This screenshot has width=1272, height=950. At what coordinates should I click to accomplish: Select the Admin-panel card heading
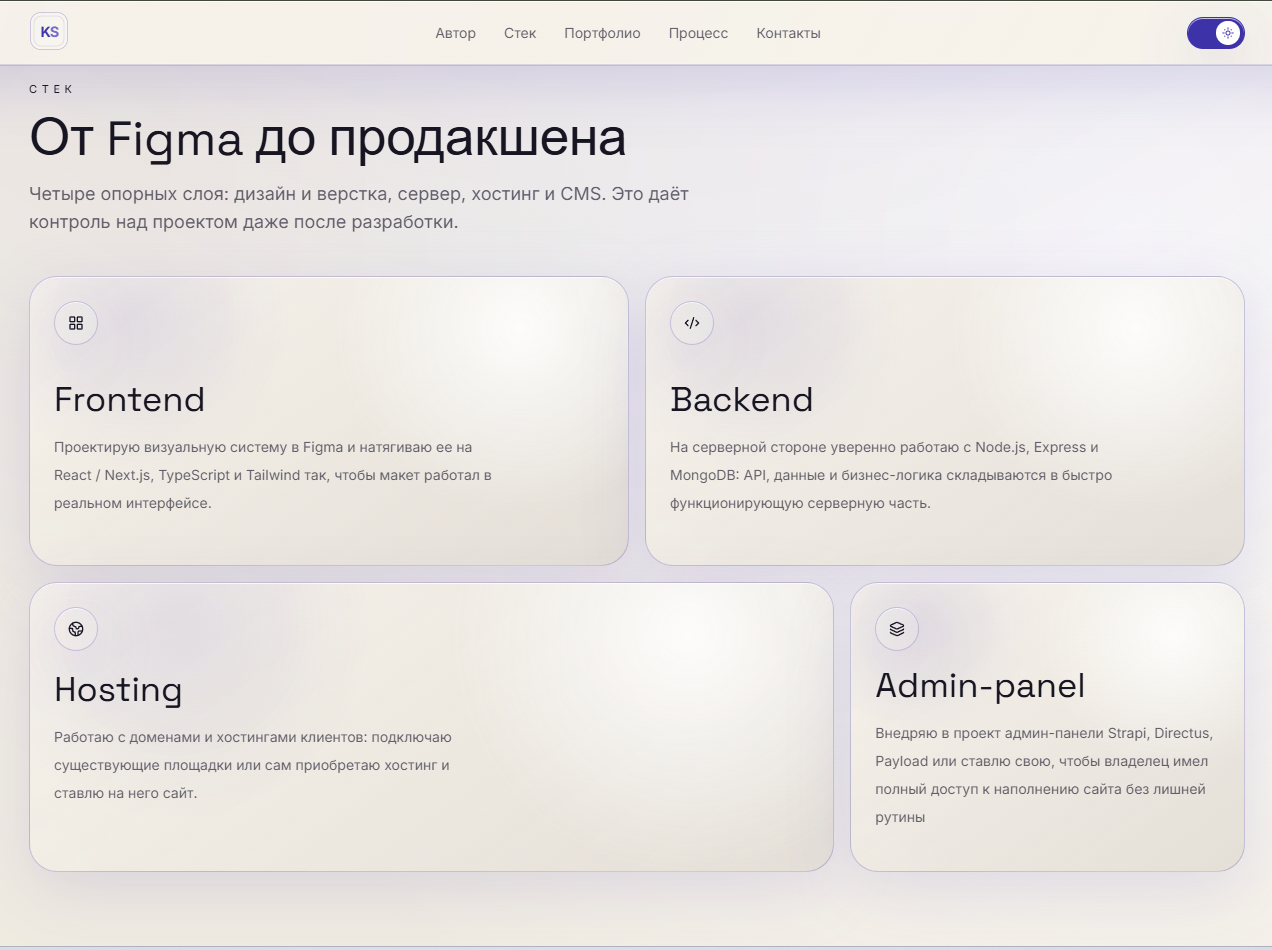click(x=980, y=686)
